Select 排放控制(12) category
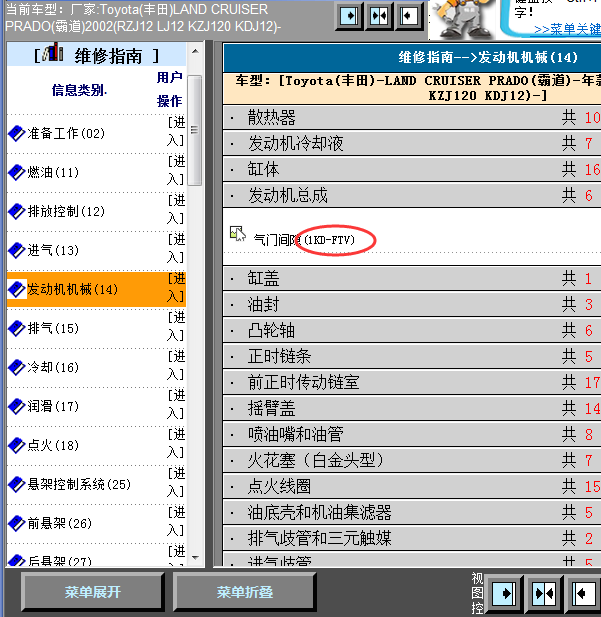 pyautogui.click(x=66, y=211)
